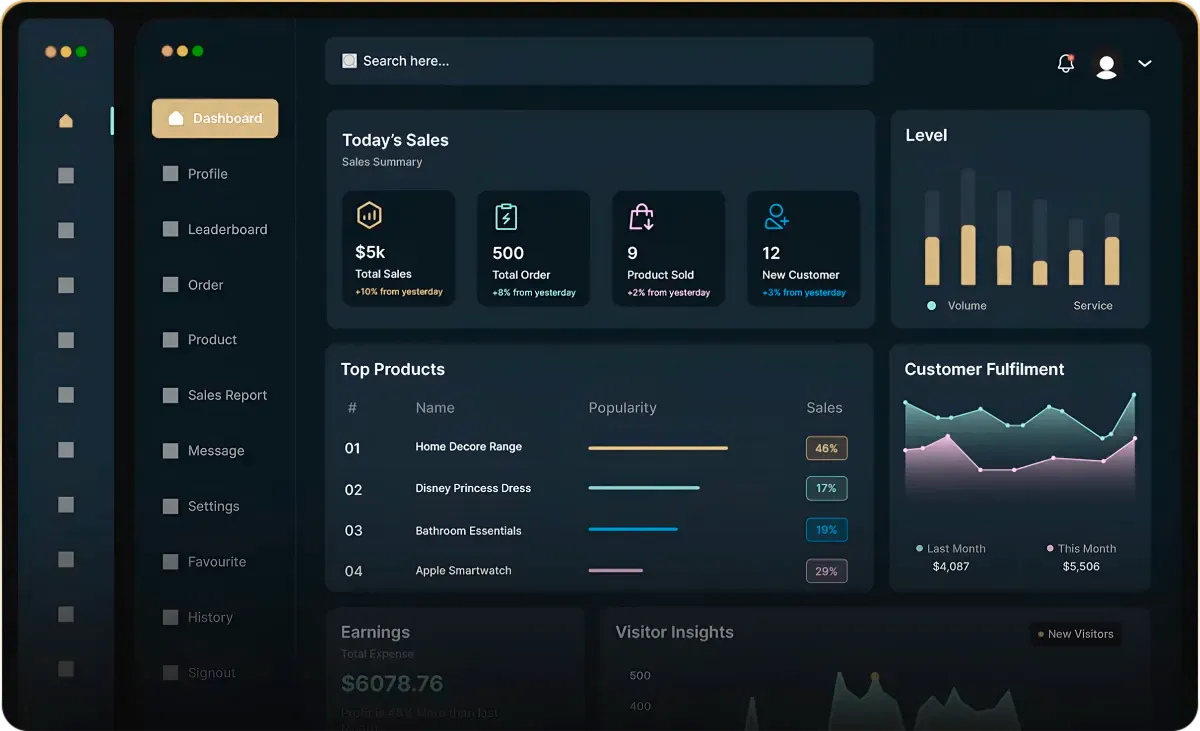Click the Favourite icon square
Viewport: 1200px width, 731px height.
170,562
